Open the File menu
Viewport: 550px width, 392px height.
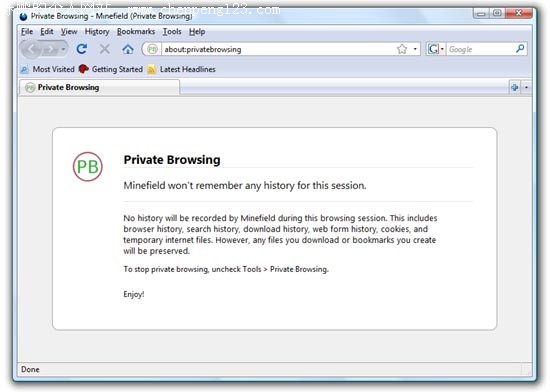point(27,32)
